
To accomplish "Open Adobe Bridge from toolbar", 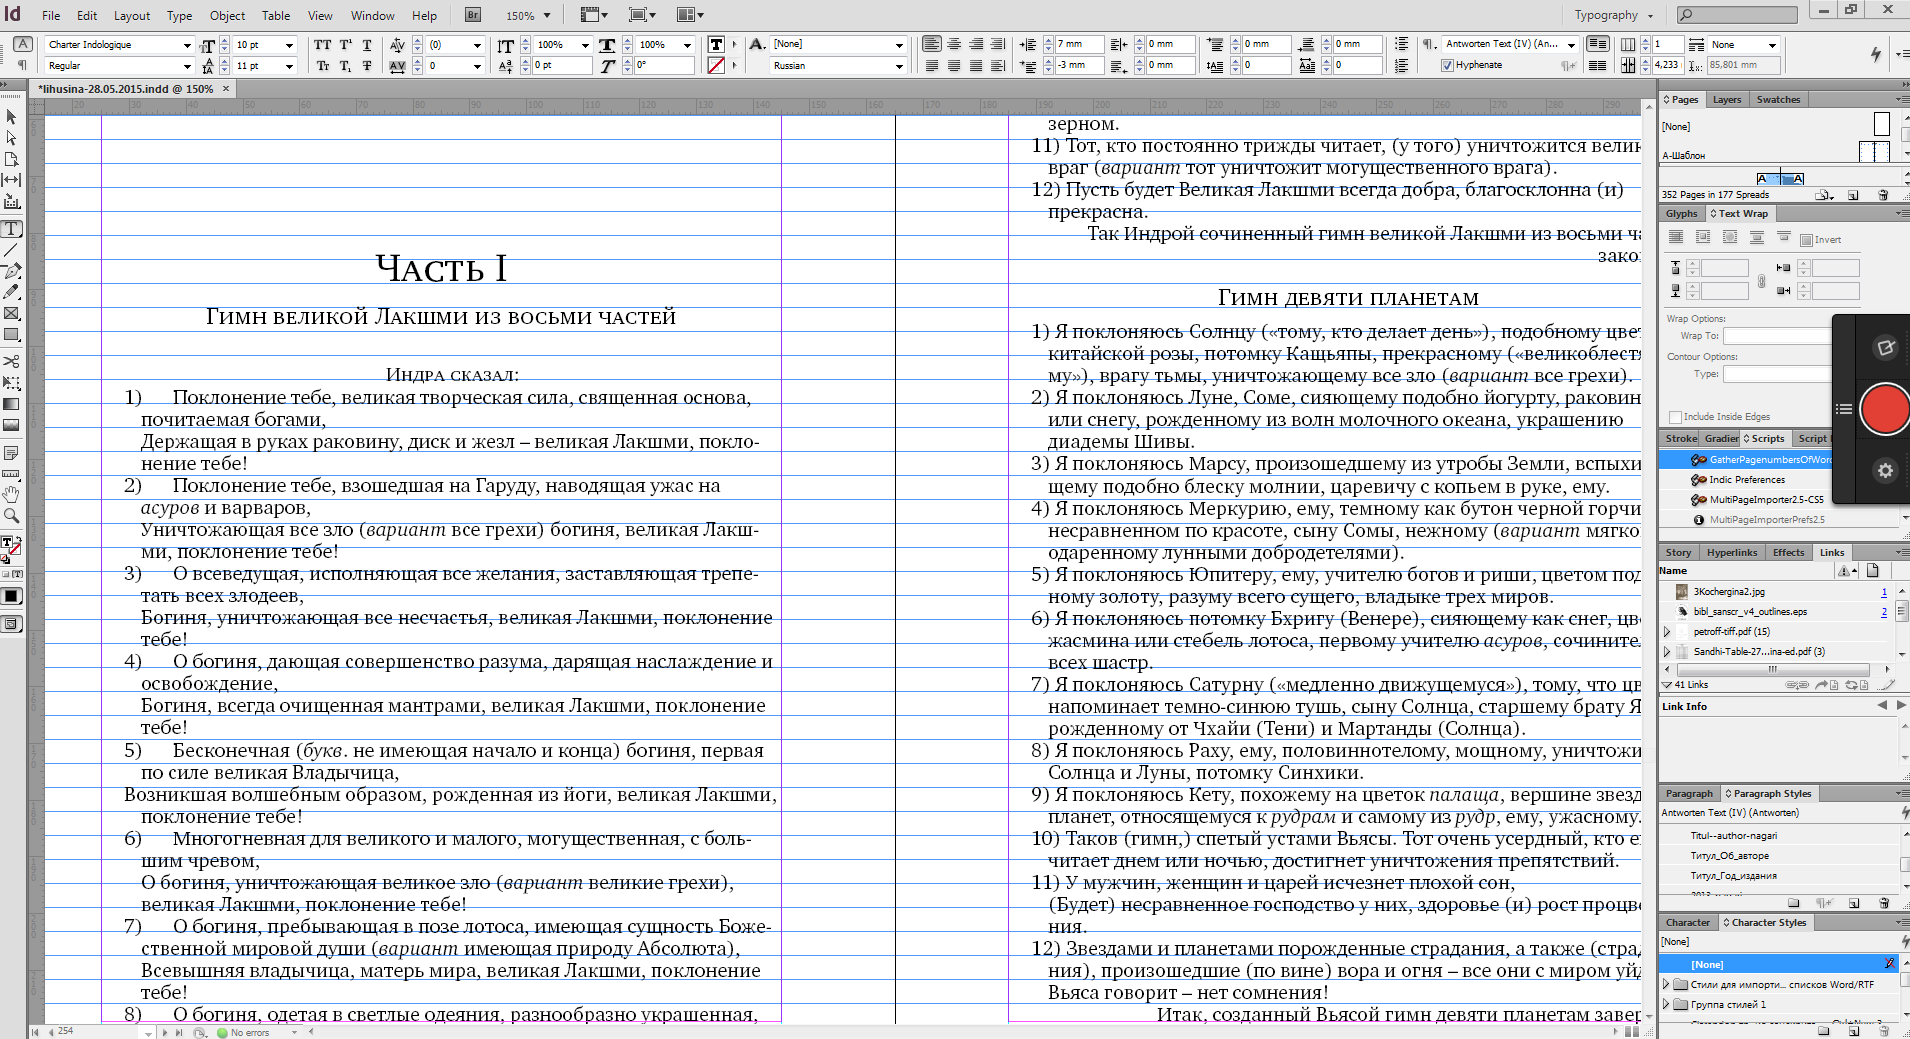I will pos(473,15).
